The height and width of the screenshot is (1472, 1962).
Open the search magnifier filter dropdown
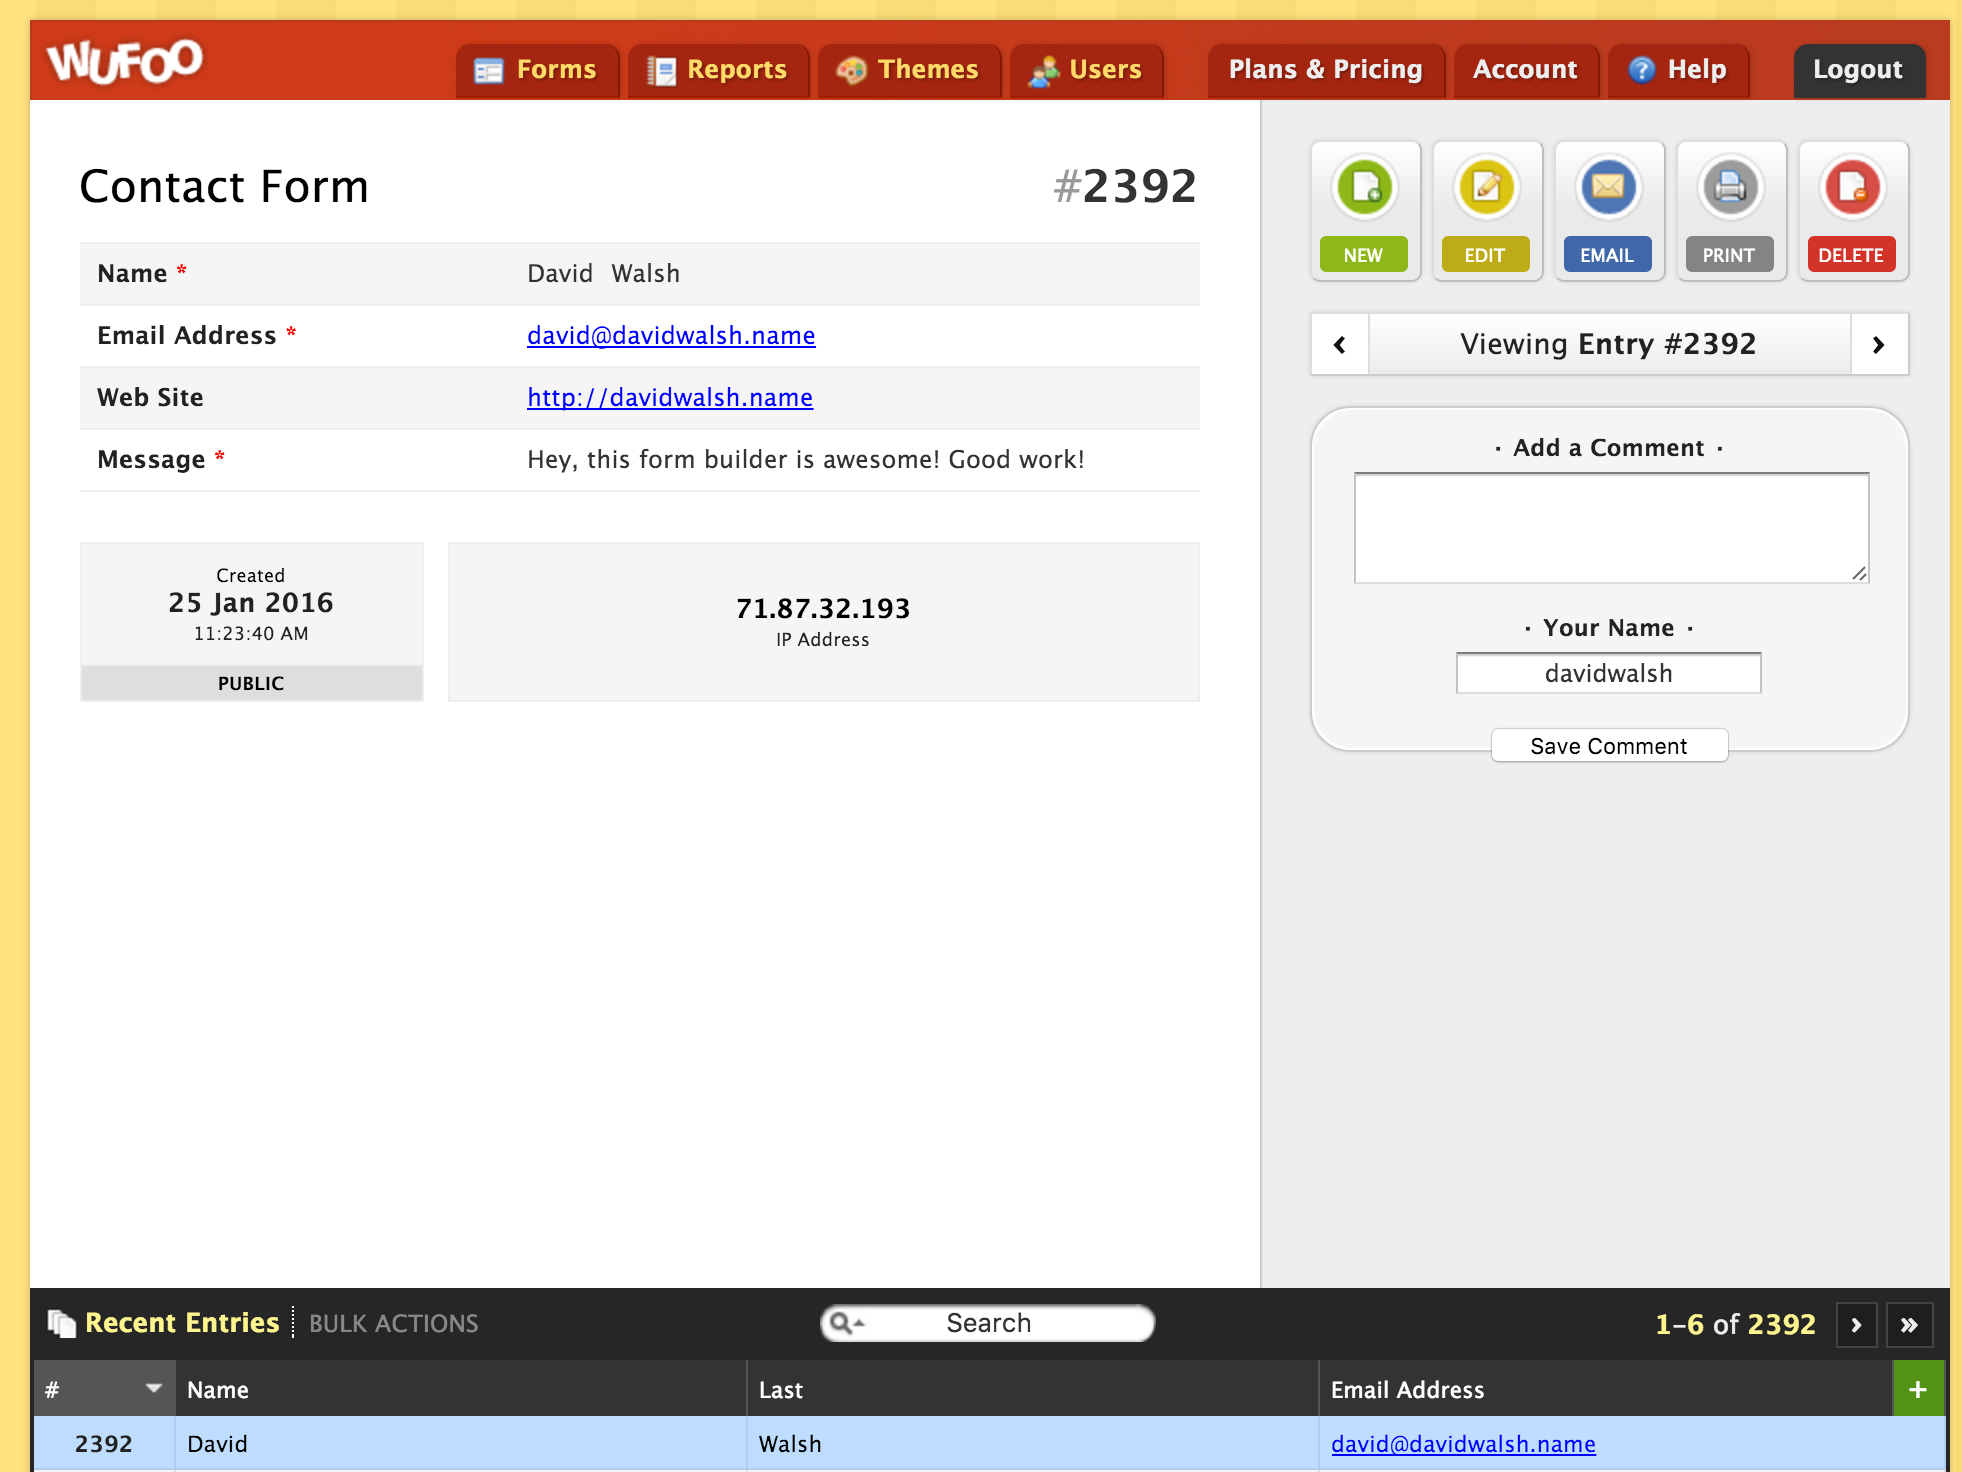coord(847,1324)
